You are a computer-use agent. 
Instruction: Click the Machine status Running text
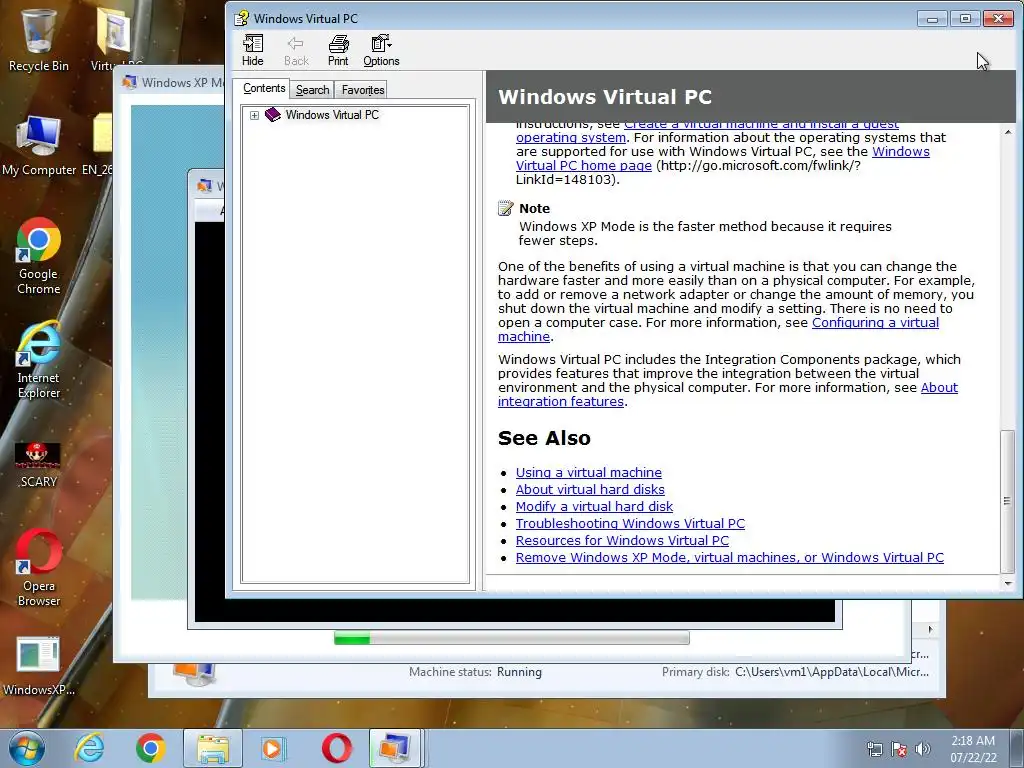(519, 671)
